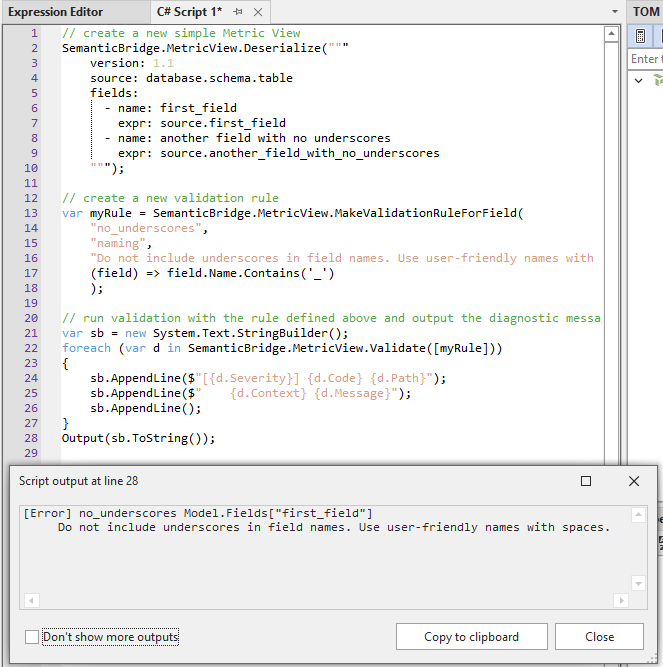Click the model cube icon in TOM tree
Viewport: 663px width, 667px height.
(x=658, y=80)
